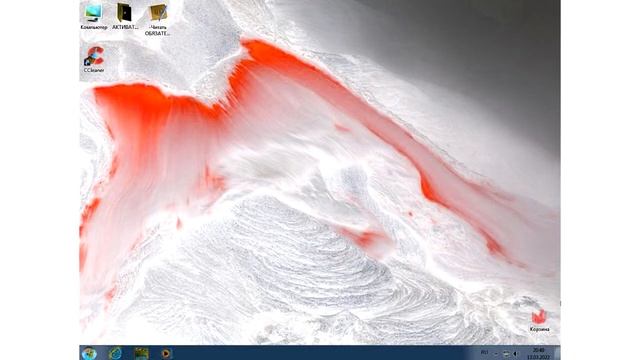Open the Корзина recycle bin
The height and width of the screenshot is (360, 640).
click(539, 320)
